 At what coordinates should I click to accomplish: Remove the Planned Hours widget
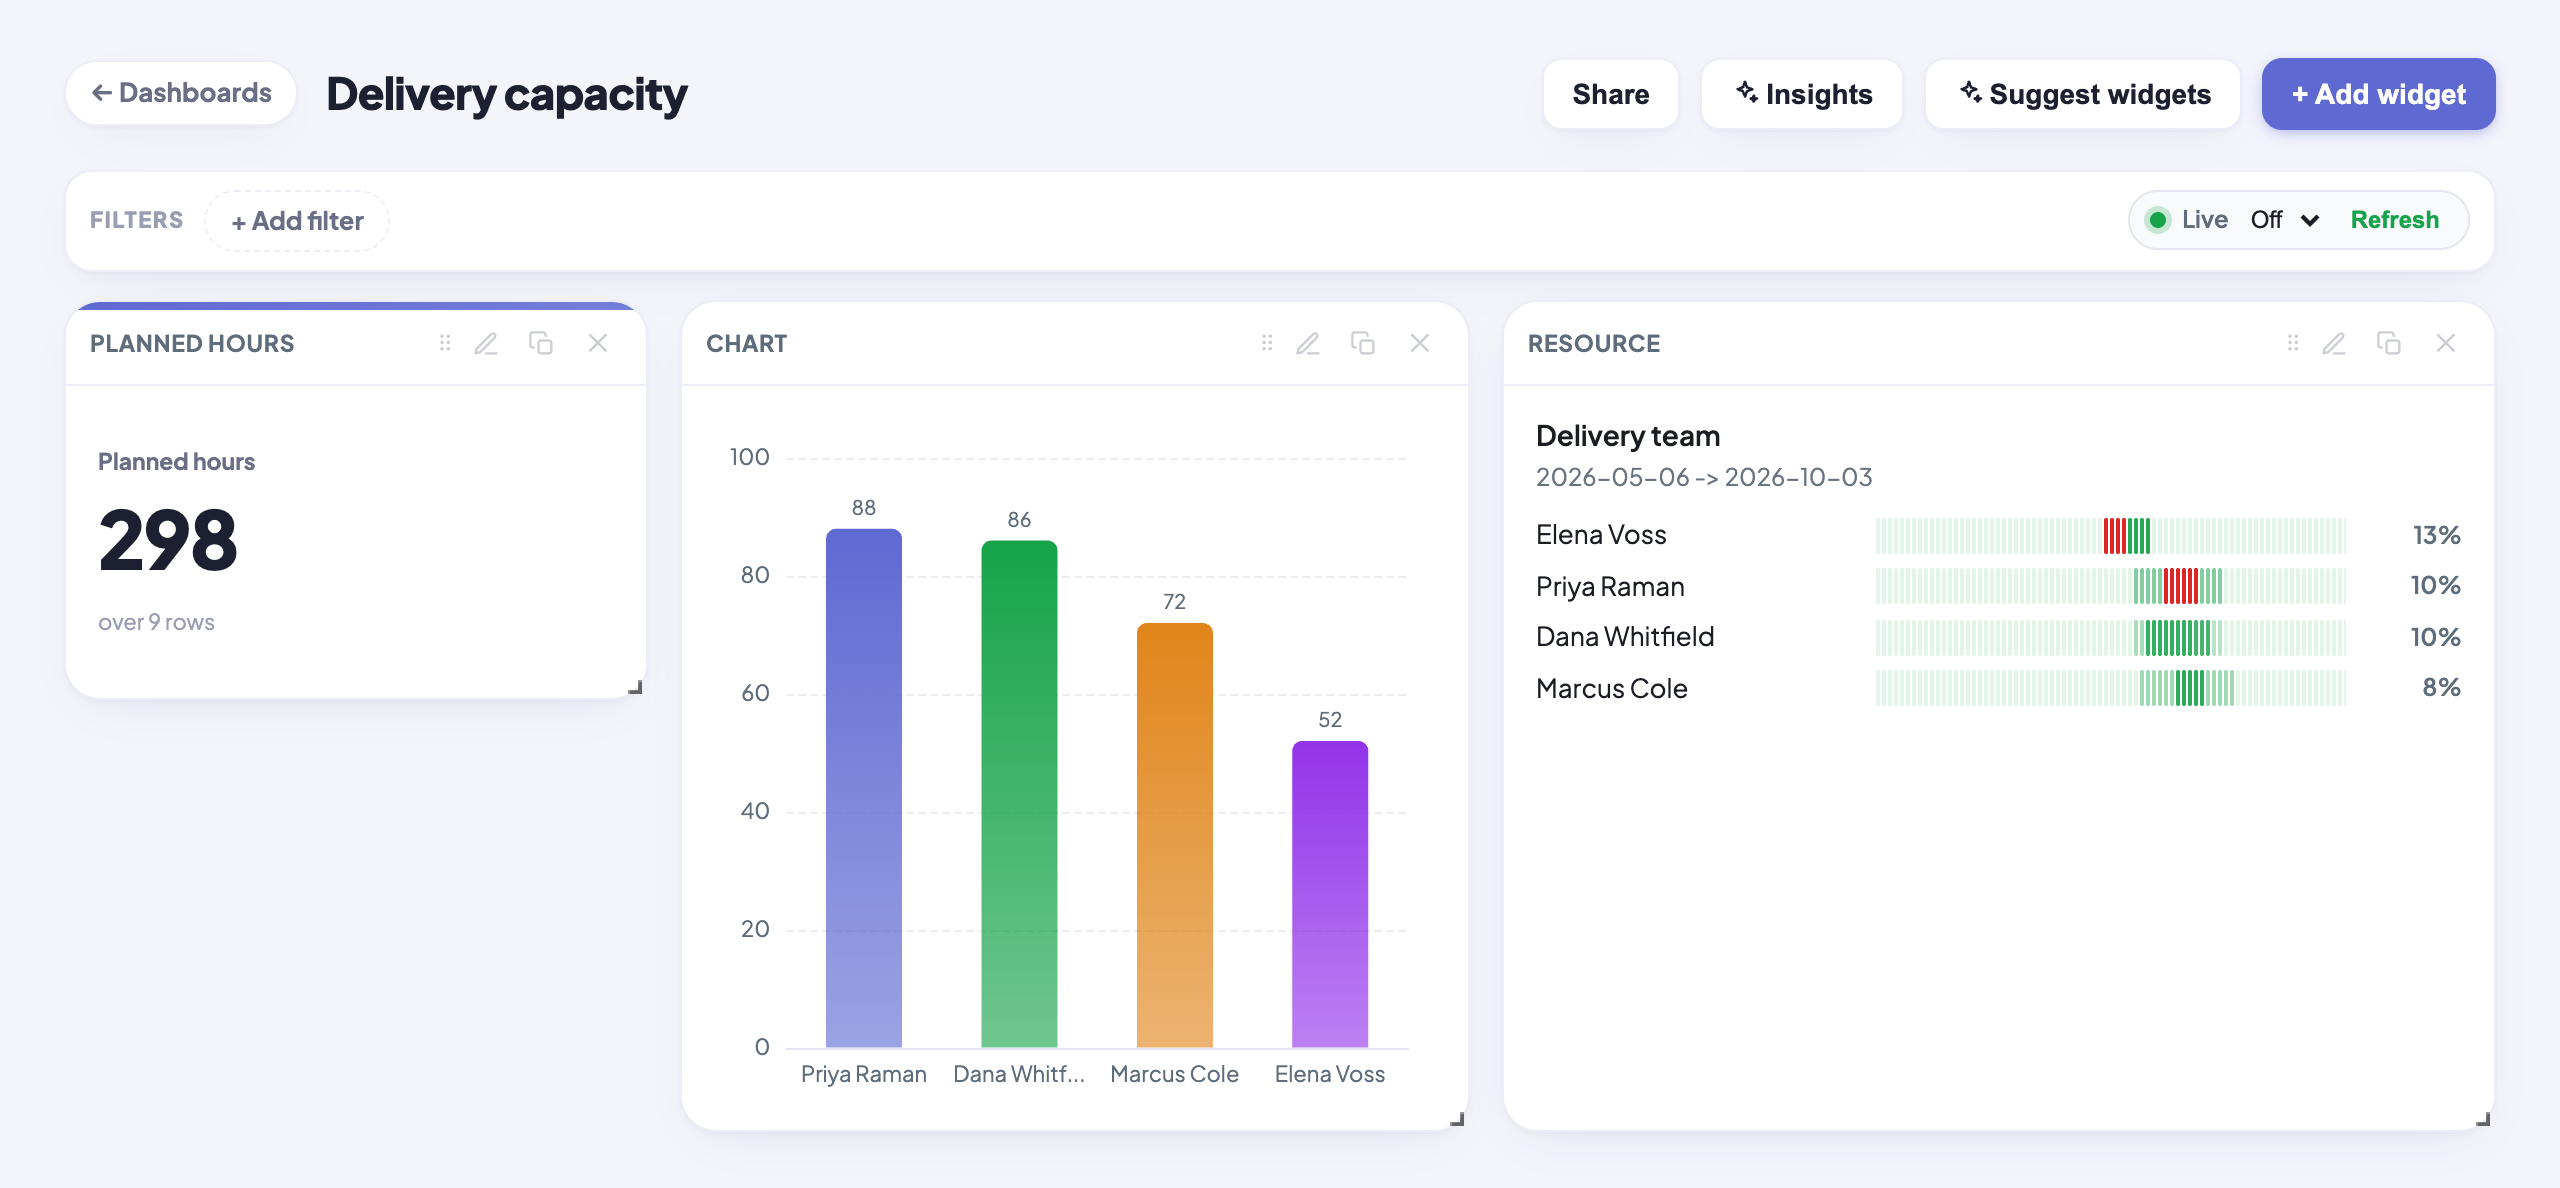tap(598, 343)
